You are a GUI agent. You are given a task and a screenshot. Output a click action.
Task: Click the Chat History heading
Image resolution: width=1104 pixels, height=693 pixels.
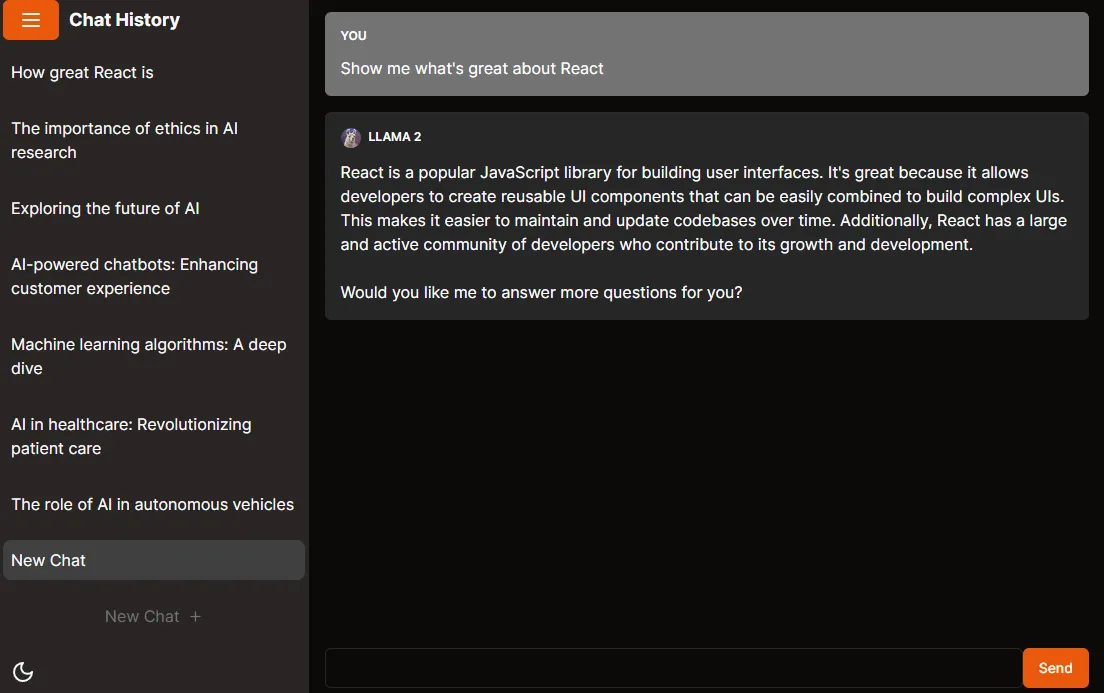124,19
